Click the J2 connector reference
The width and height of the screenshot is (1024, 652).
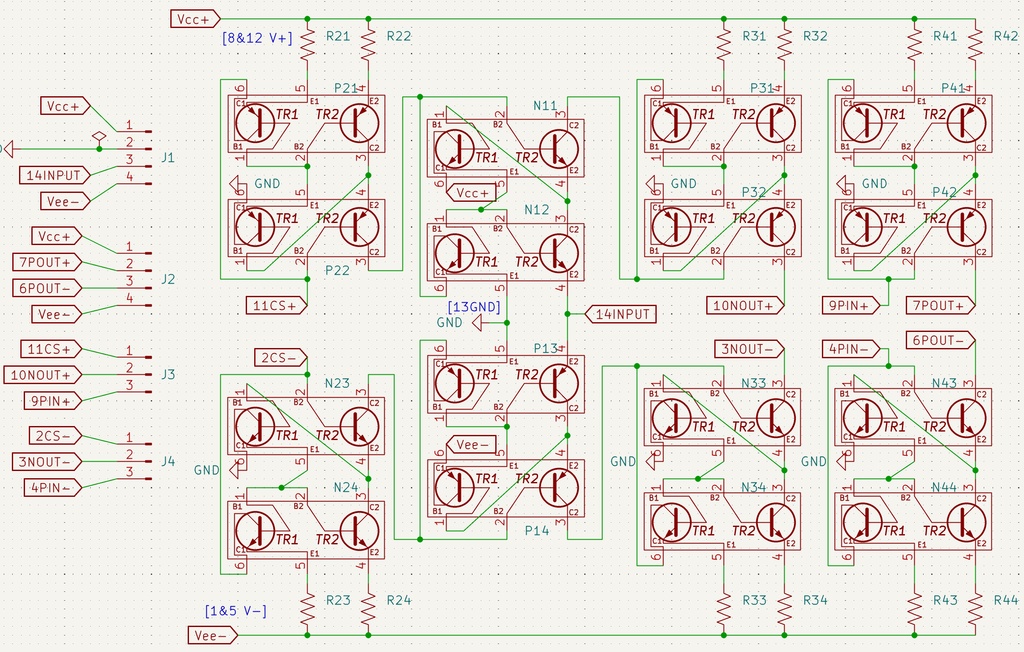(168, 279)
